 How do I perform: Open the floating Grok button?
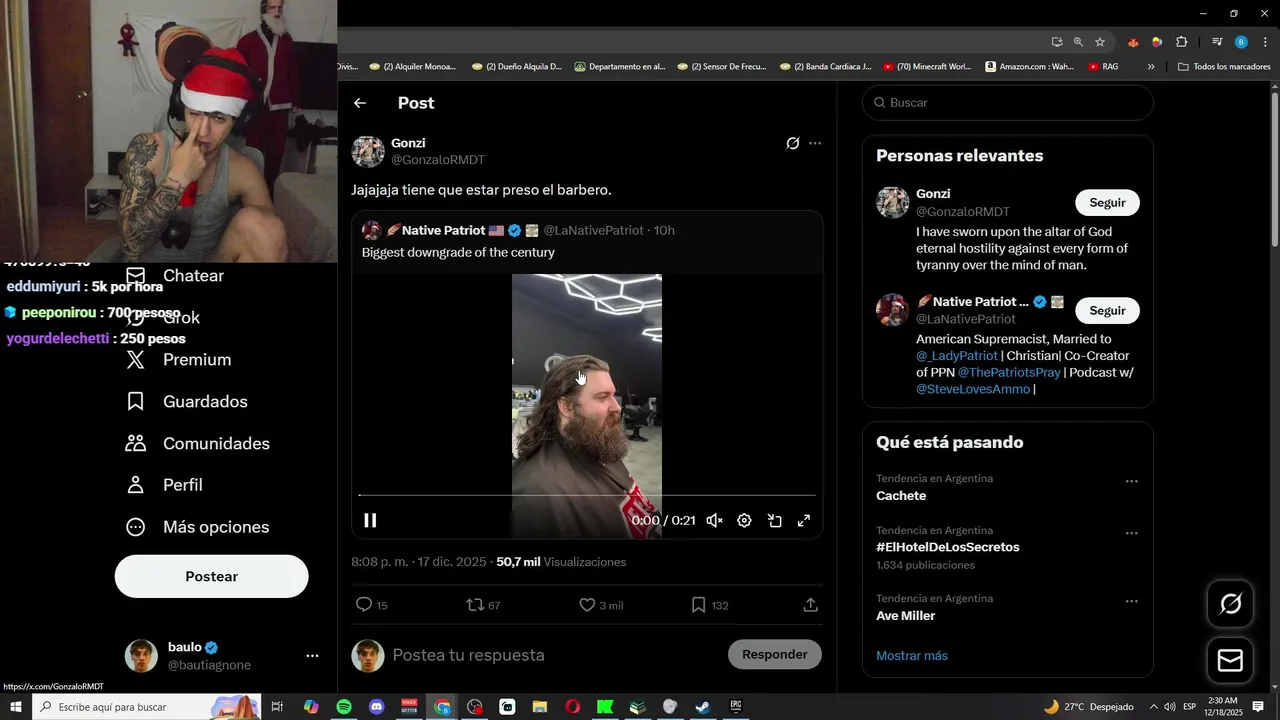coord(1230,604)
